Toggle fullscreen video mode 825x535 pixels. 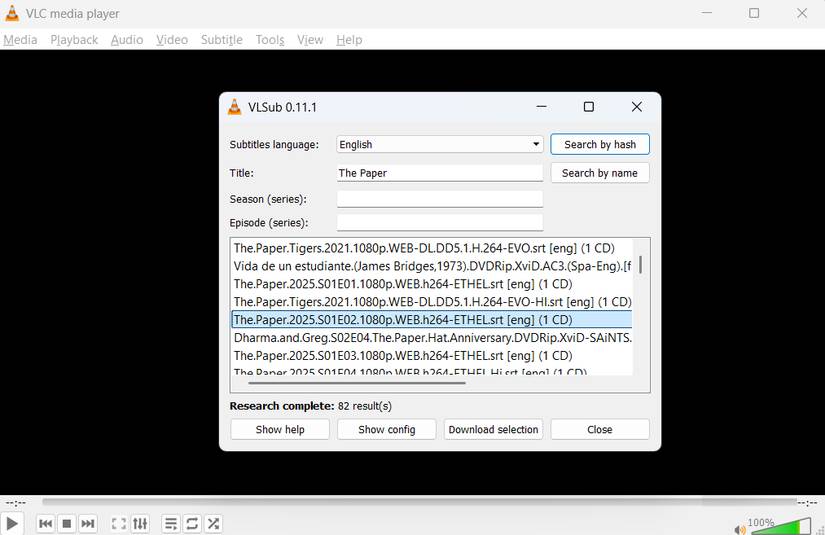click(119, 523)
